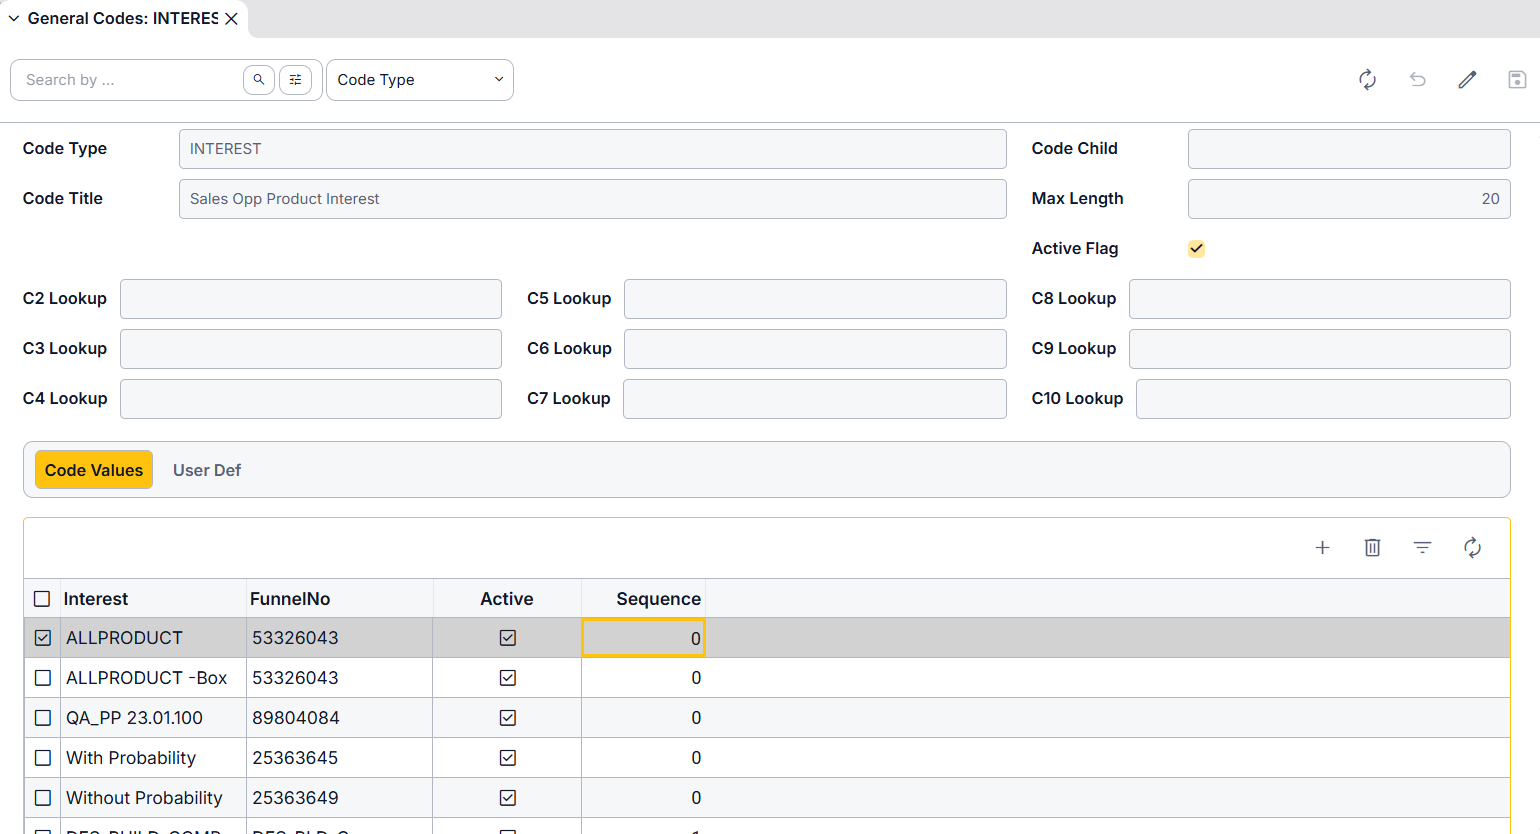Screen dimensions: 1540x834
Task: Select the Code Values tab
Action: pos(94,470)
